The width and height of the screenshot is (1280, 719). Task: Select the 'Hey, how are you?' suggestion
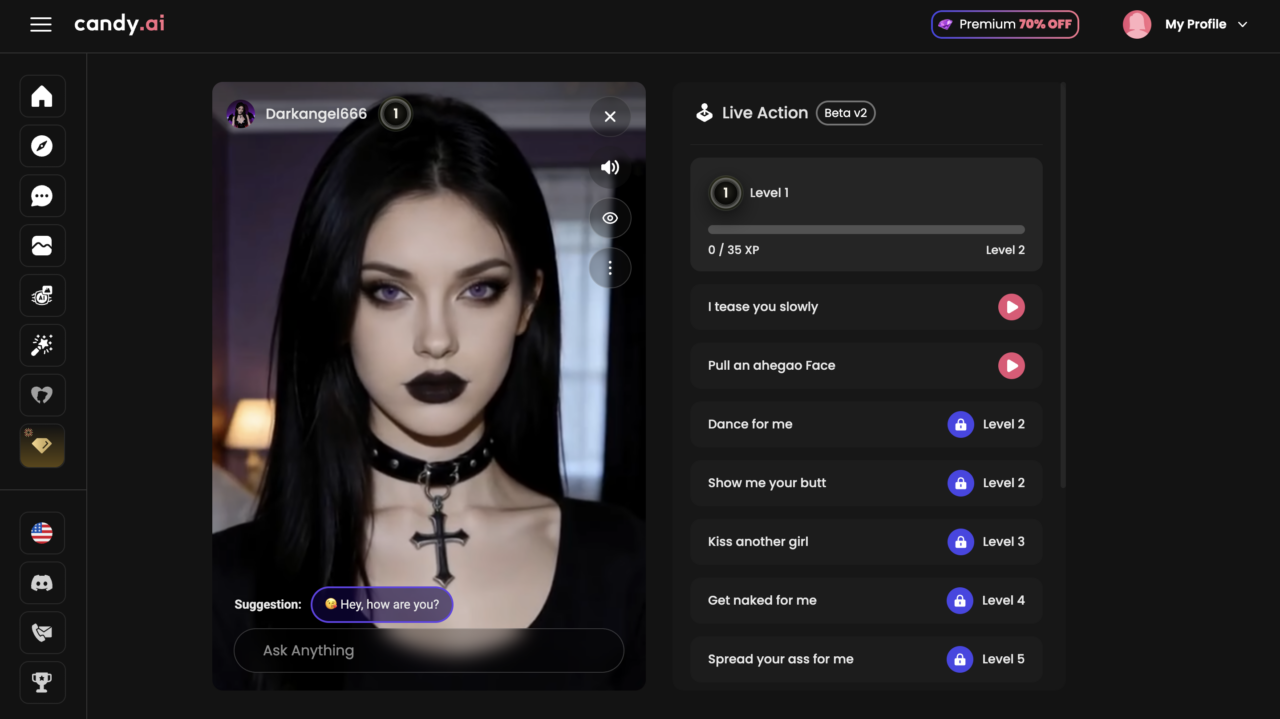point(382,604)
